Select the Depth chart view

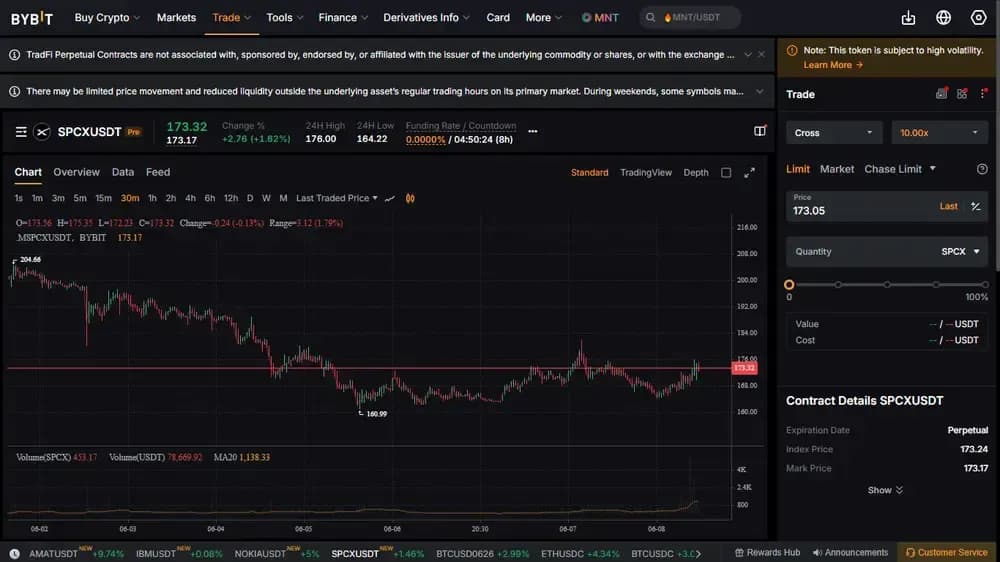(696, 173)
